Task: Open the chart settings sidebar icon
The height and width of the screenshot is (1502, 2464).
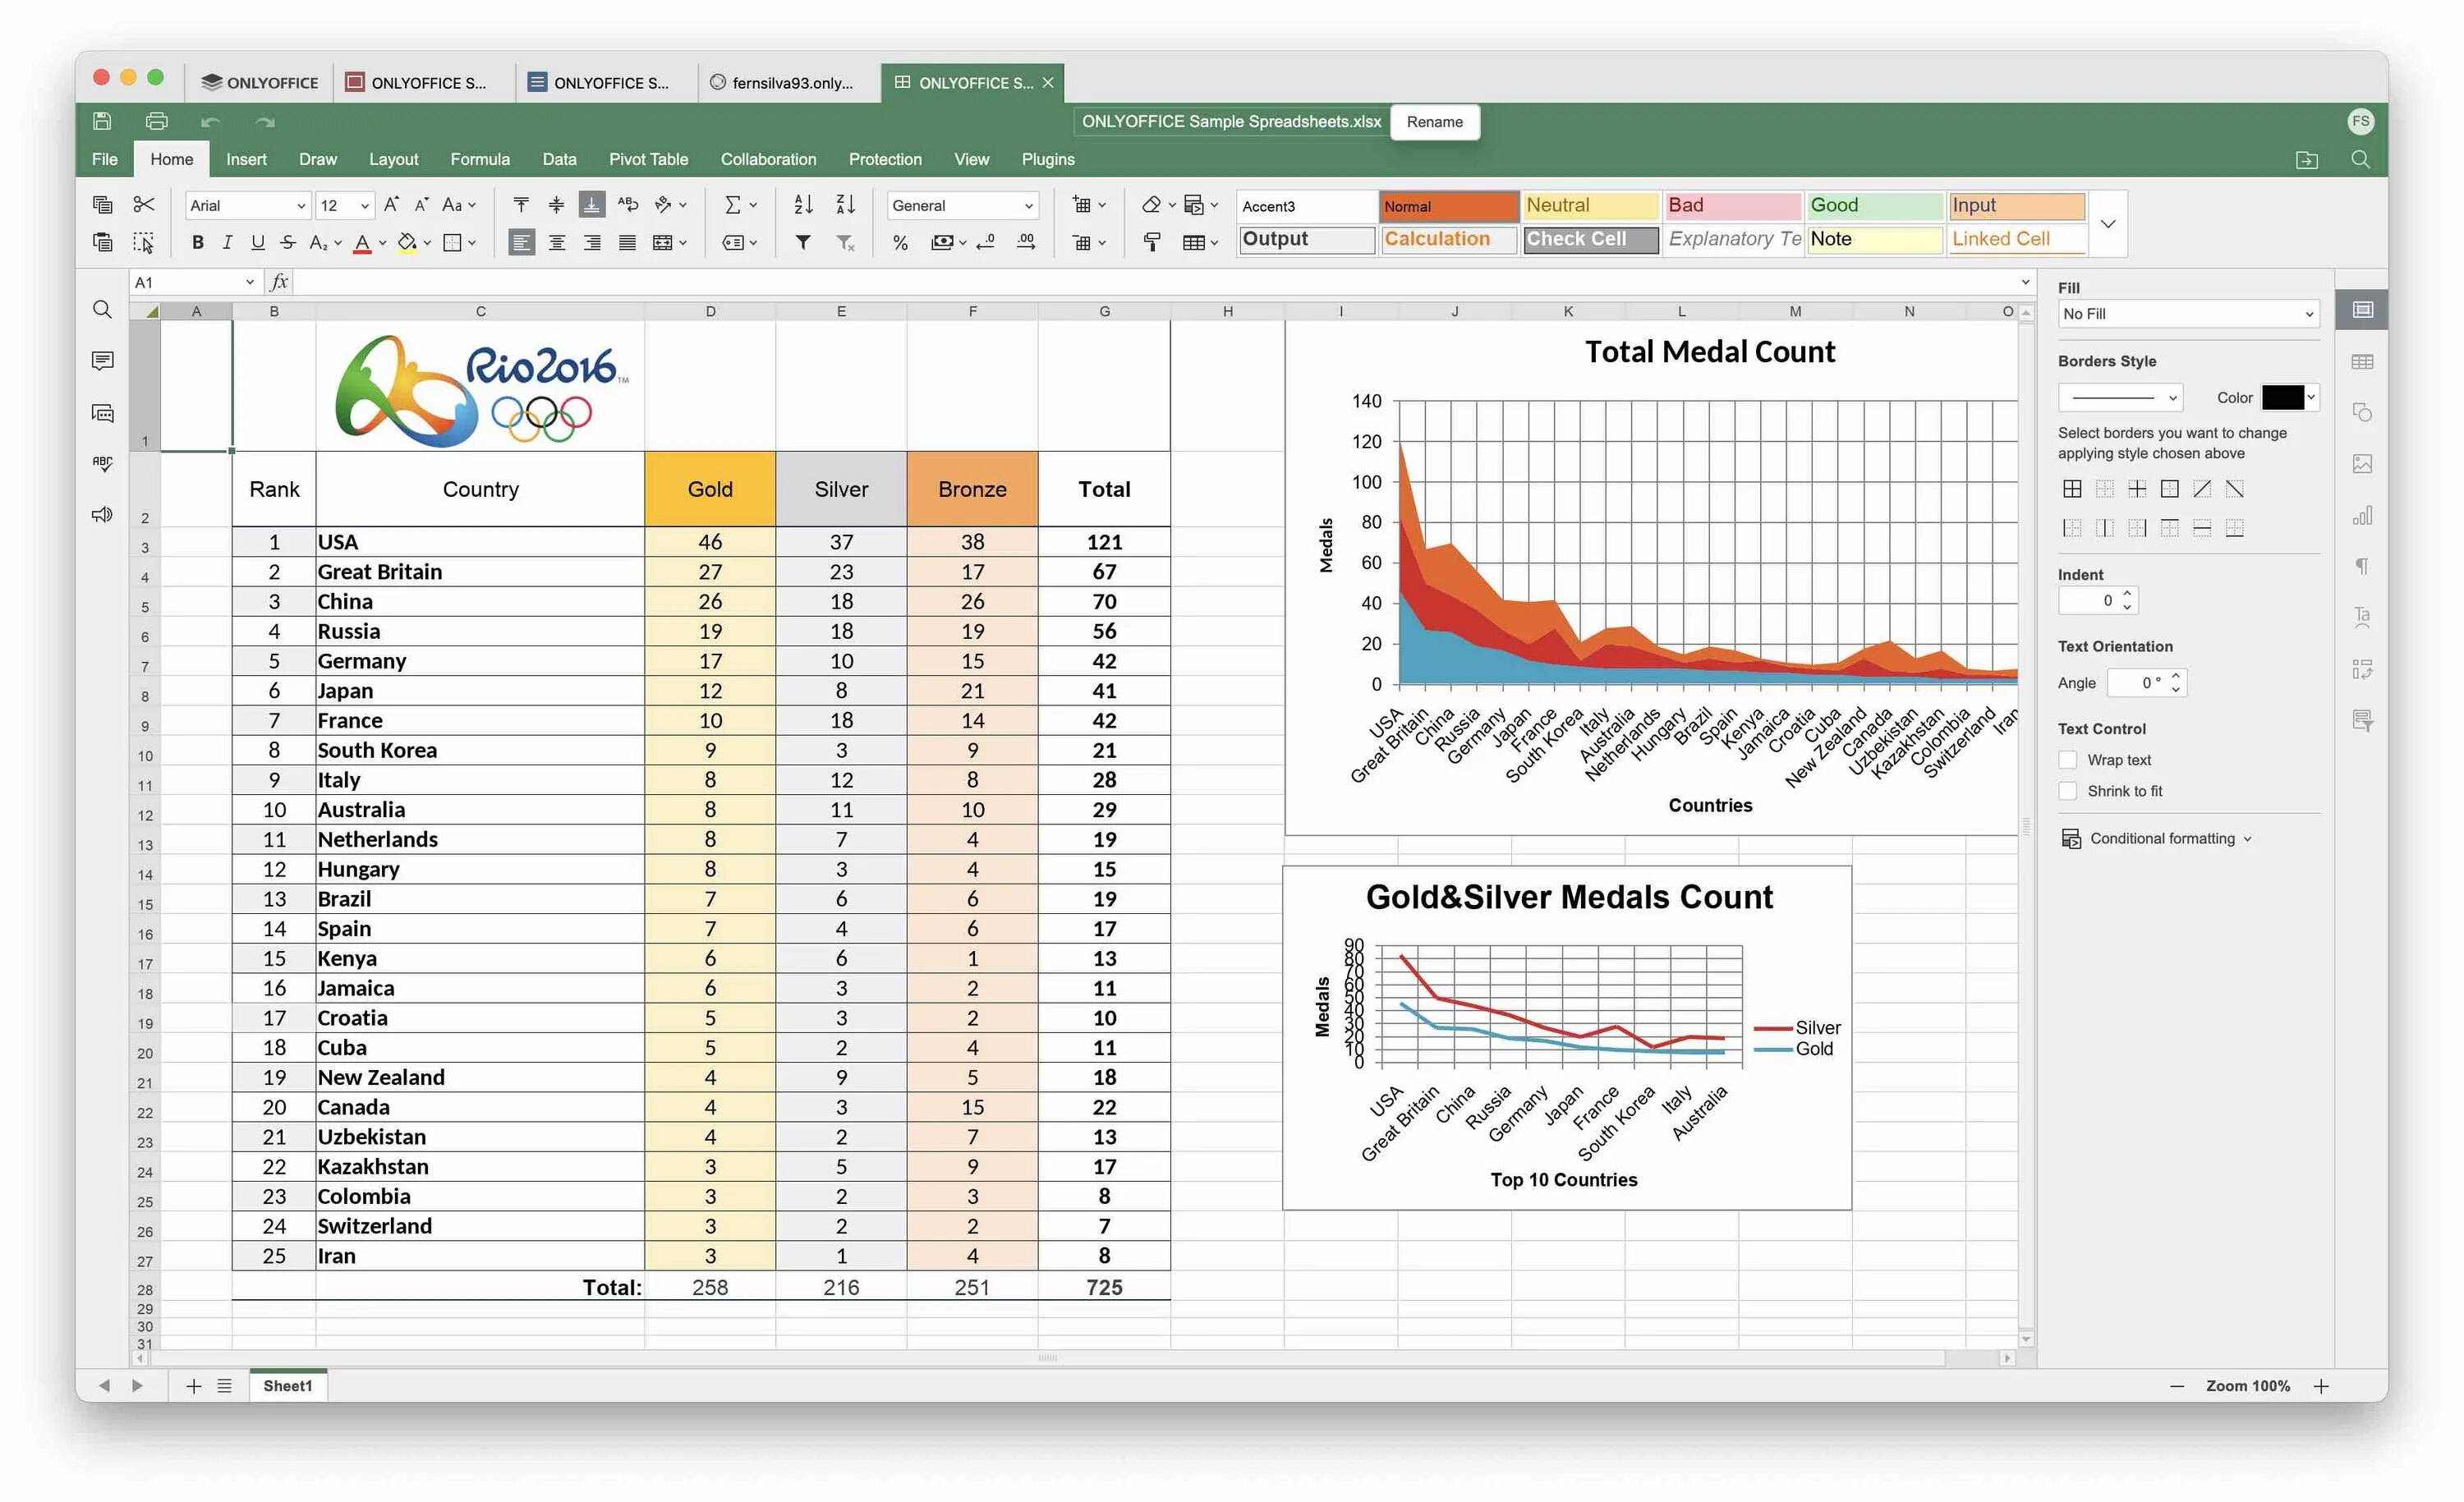Action: click(x=2362, y=516)
